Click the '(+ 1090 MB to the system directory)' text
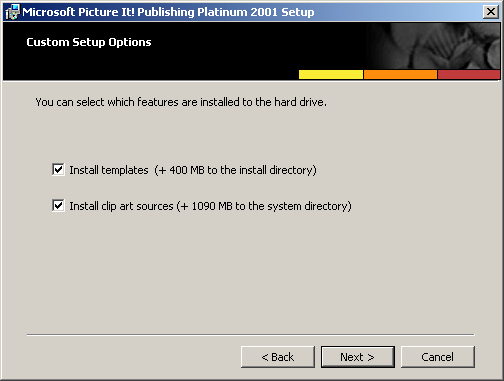Image resolution: width=504 pixels, height=381 pixels. [264, 206]
